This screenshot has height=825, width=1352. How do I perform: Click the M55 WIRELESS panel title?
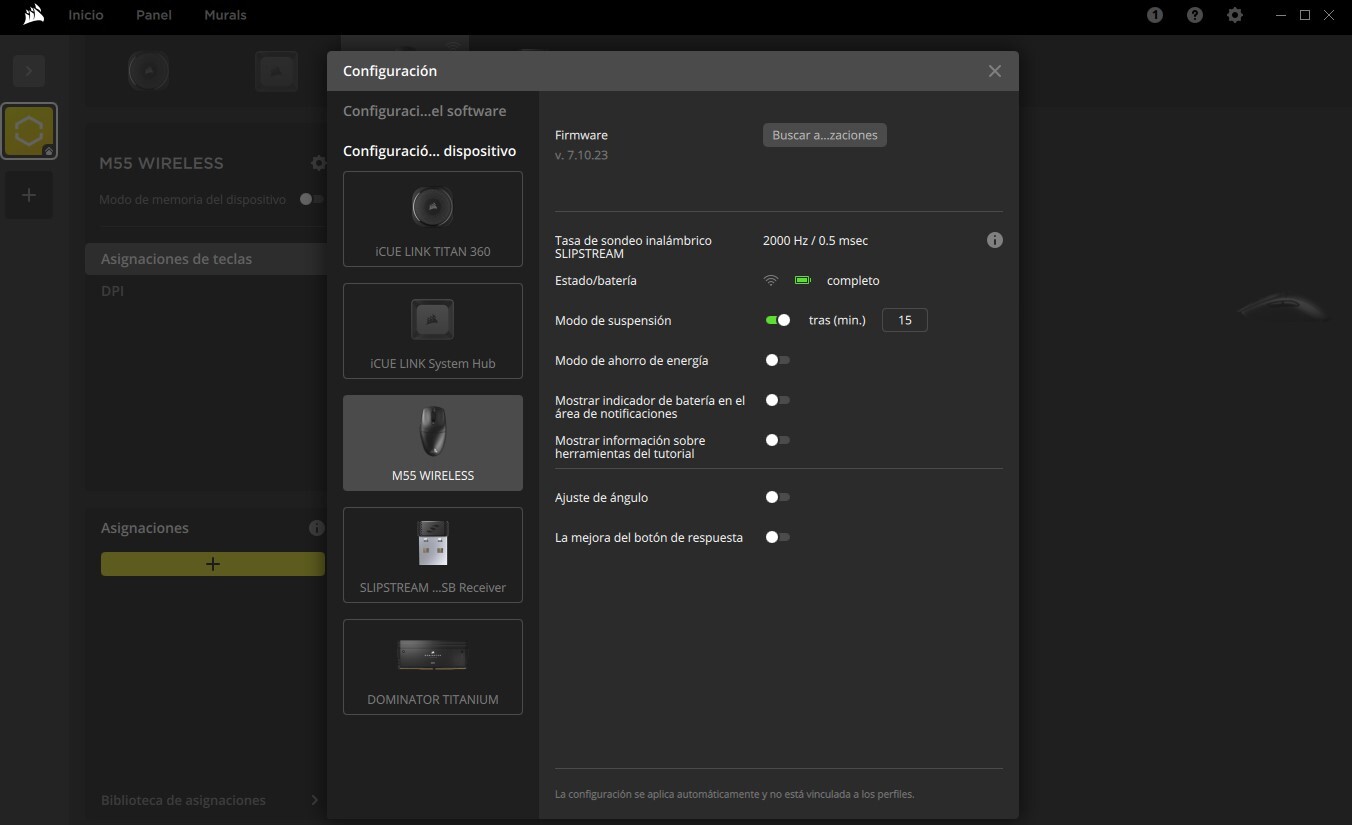tap(162, 163)
